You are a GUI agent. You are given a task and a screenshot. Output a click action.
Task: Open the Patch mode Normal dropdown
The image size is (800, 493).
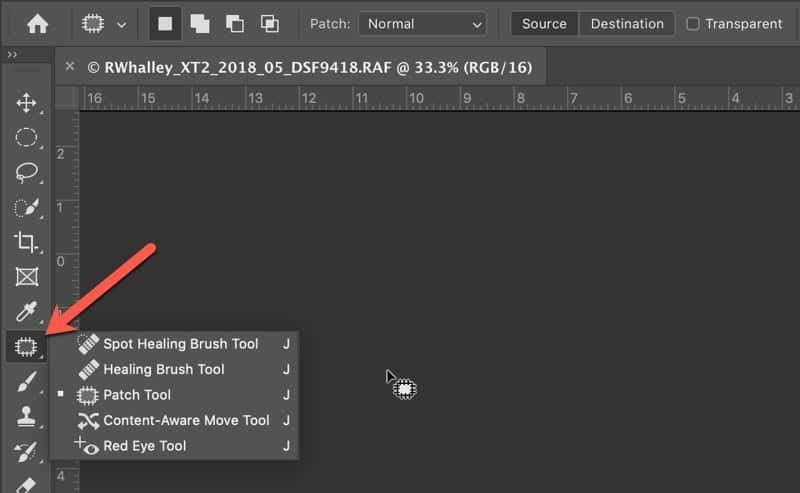422,24
